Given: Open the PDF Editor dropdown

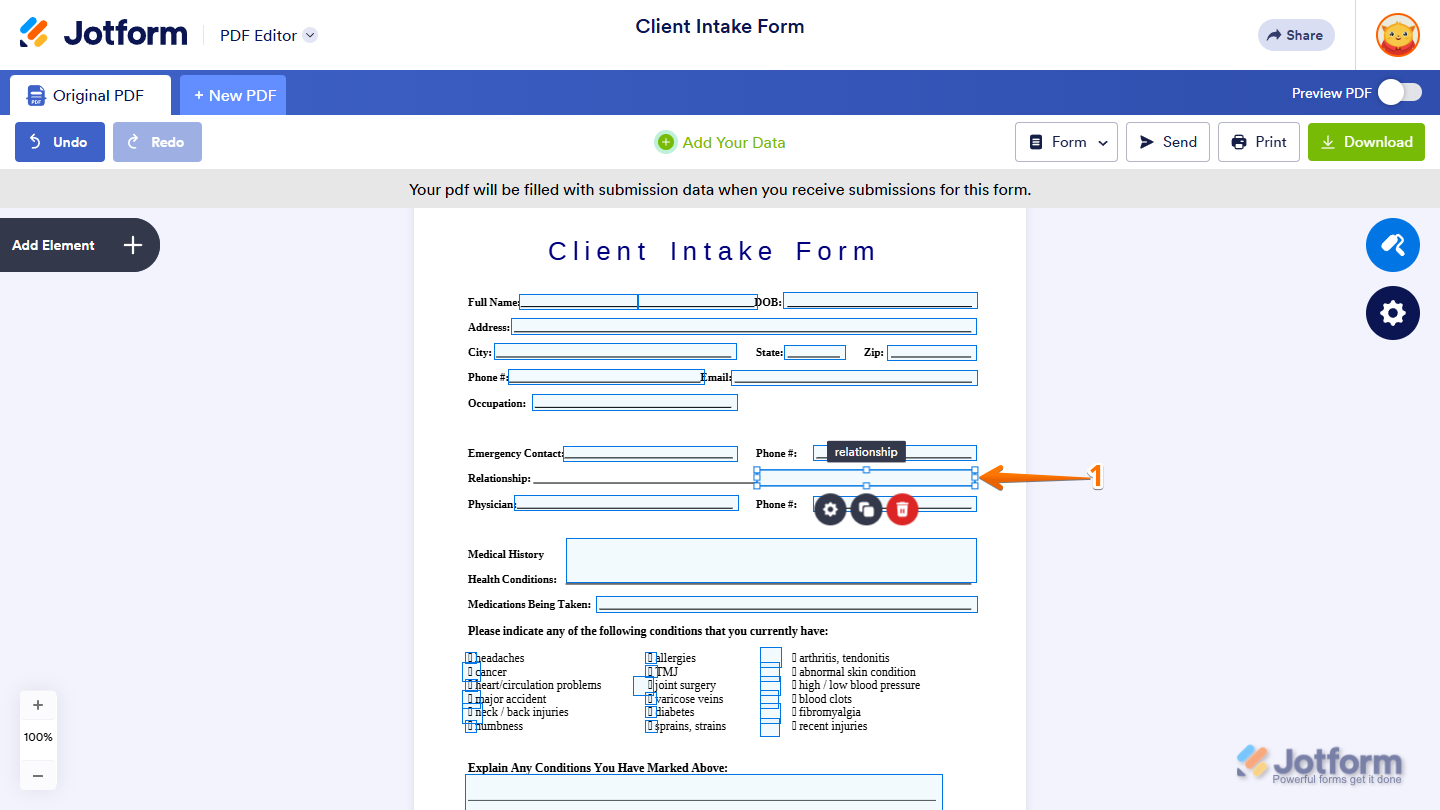Looking at the screenshot, I should pyautogui.click(x=267, y=34).
